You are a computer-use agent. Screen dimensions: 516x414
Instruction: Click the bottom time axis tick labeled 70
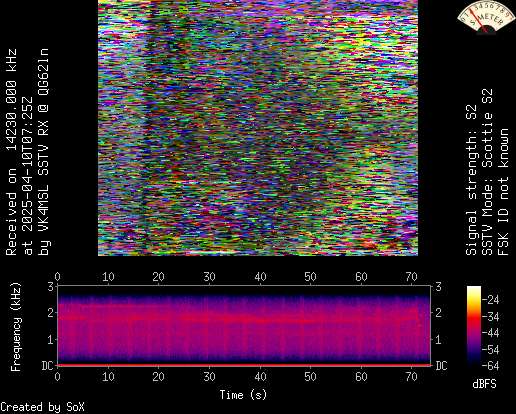pos(411,377)
